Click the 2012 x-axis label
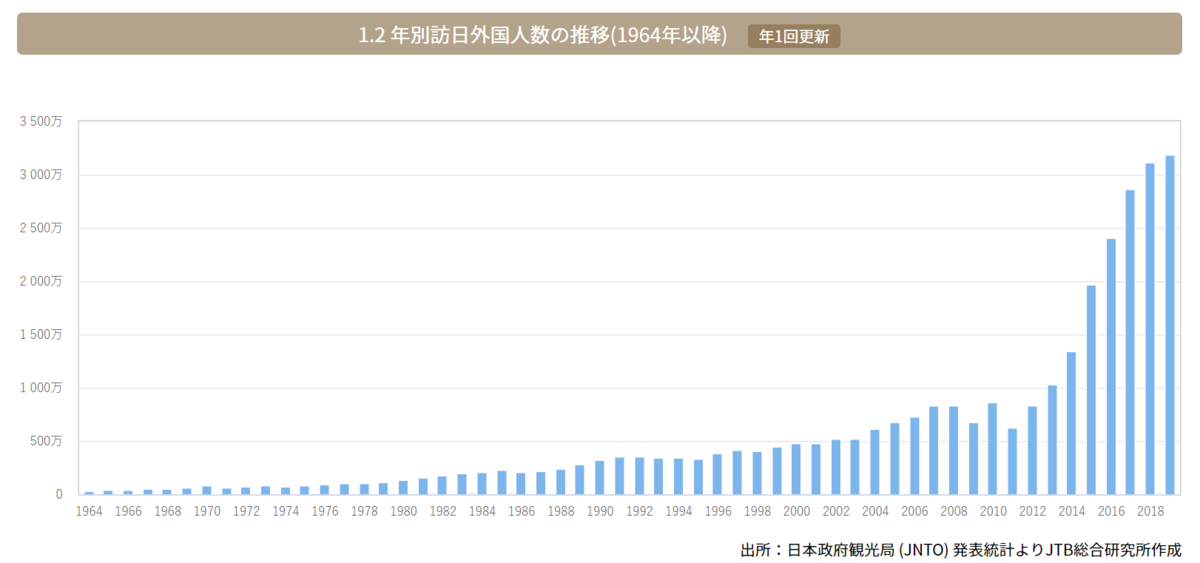The image size is (1200, 563). click(x=1032, y=511)
